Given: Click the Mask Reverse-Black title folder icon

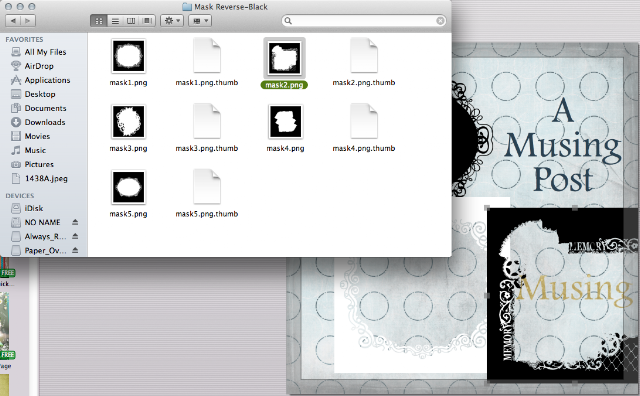Looking at the screenshot, I should tap(187, 7).
